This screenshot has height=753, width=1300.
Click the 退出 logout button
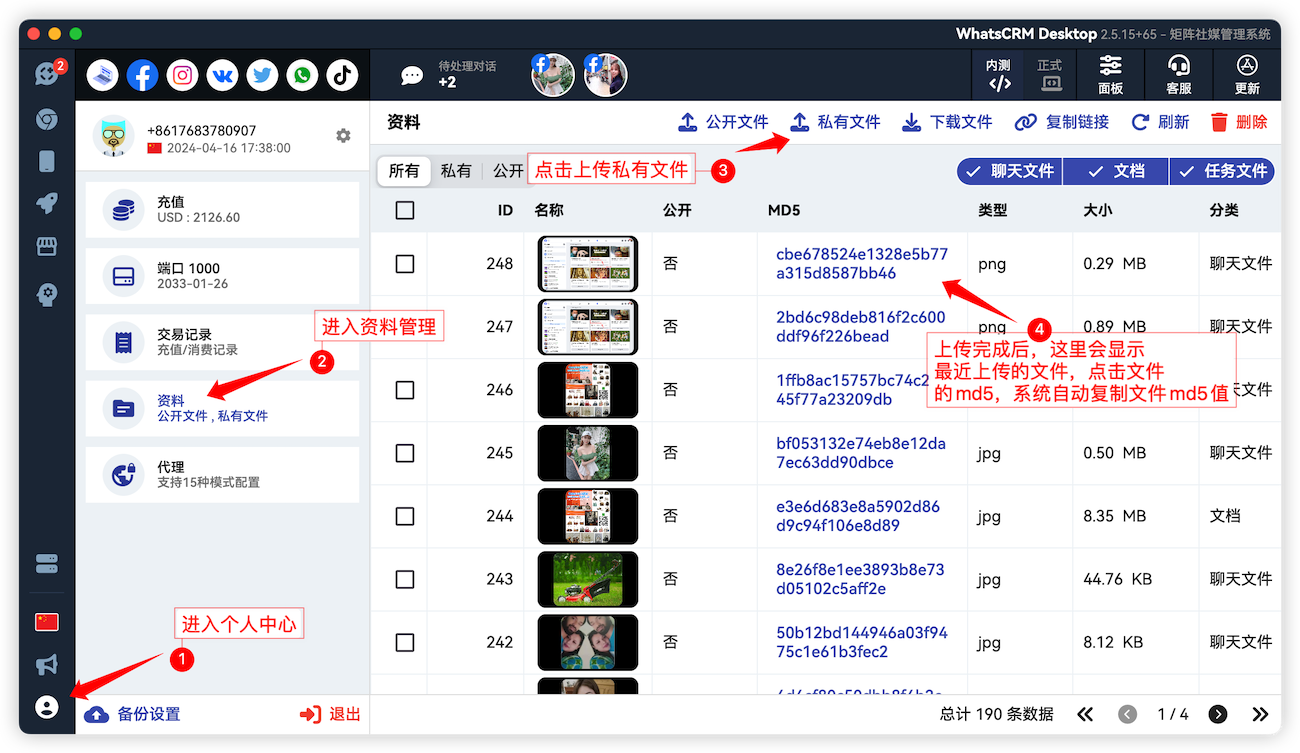[x=330, y=714]
